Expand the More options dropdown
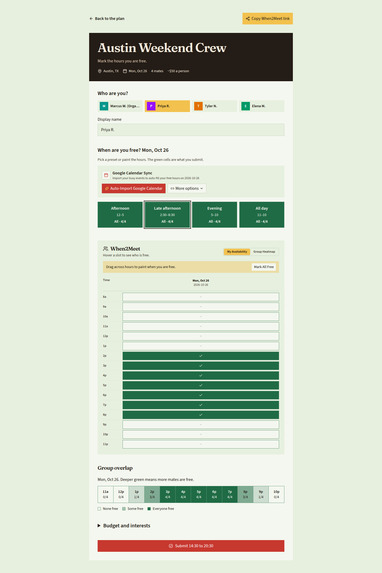The width and height of the screenshot is (382, 573). [x=187, y=188]
